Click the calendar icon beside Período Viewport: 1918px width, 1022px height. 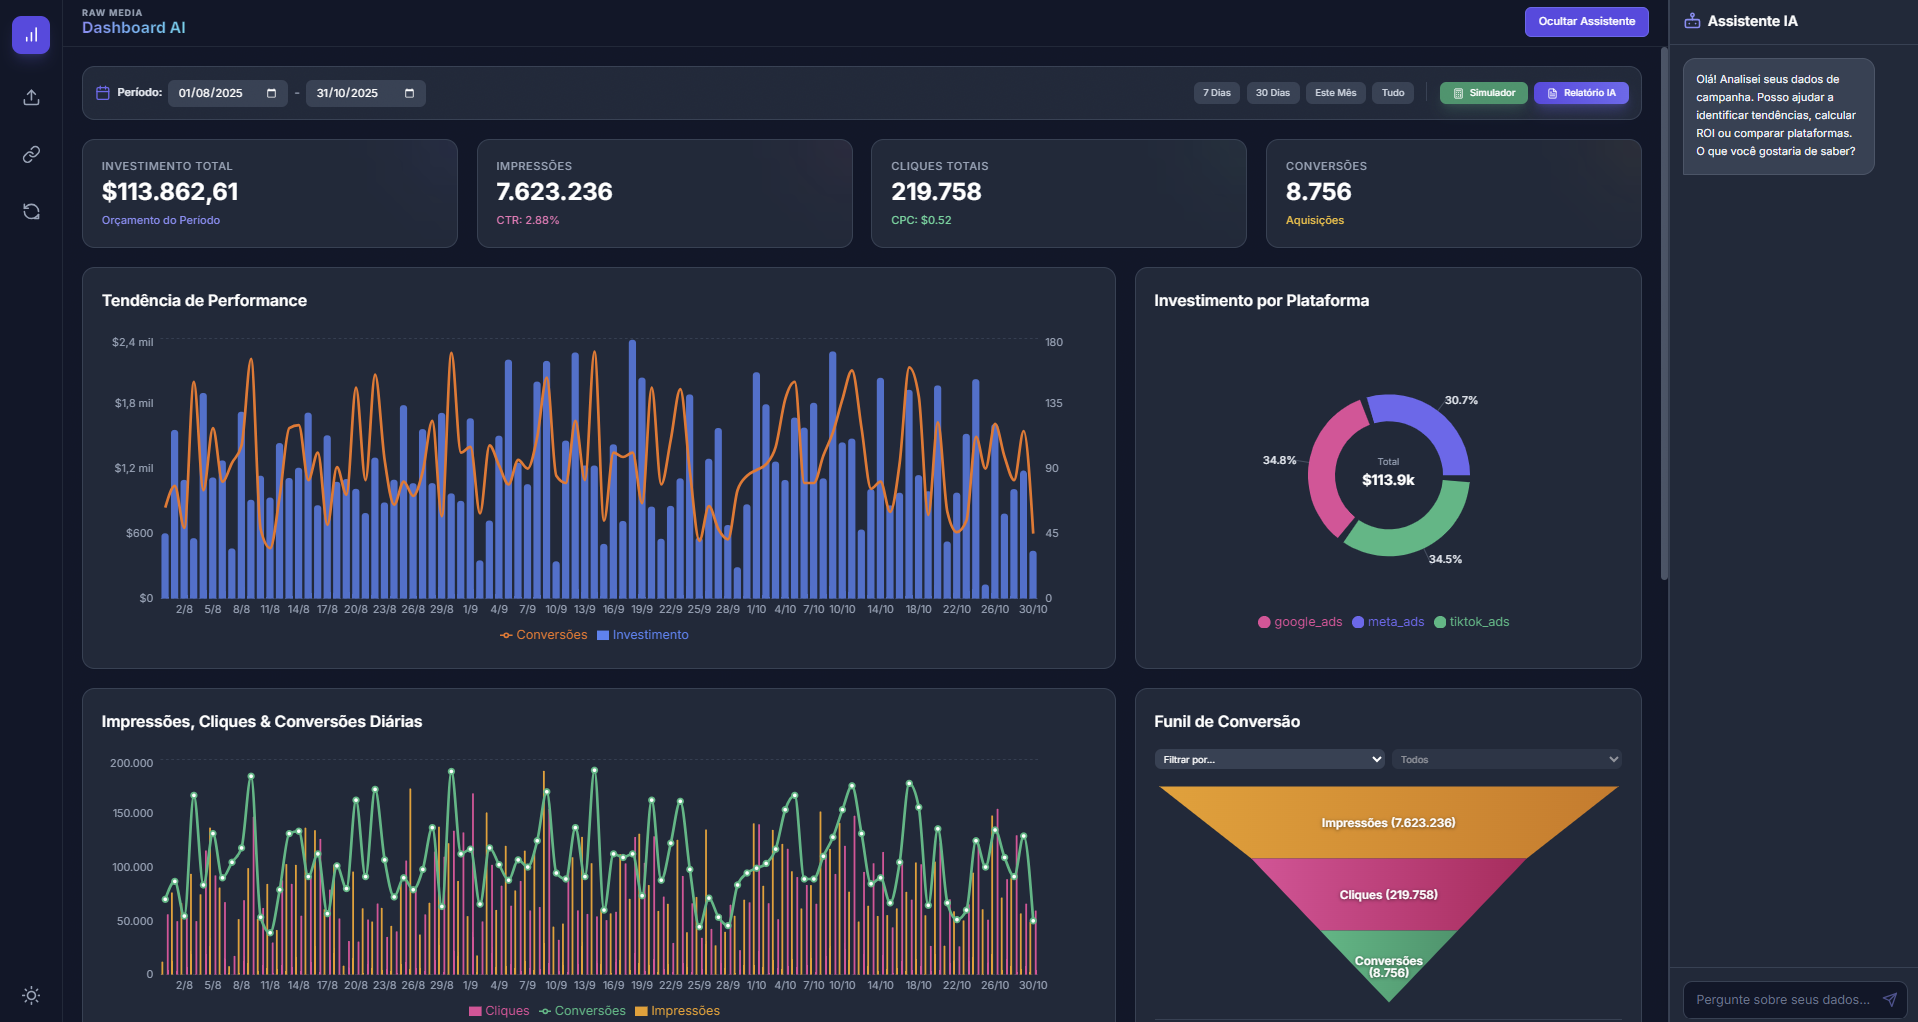point(102,93)
